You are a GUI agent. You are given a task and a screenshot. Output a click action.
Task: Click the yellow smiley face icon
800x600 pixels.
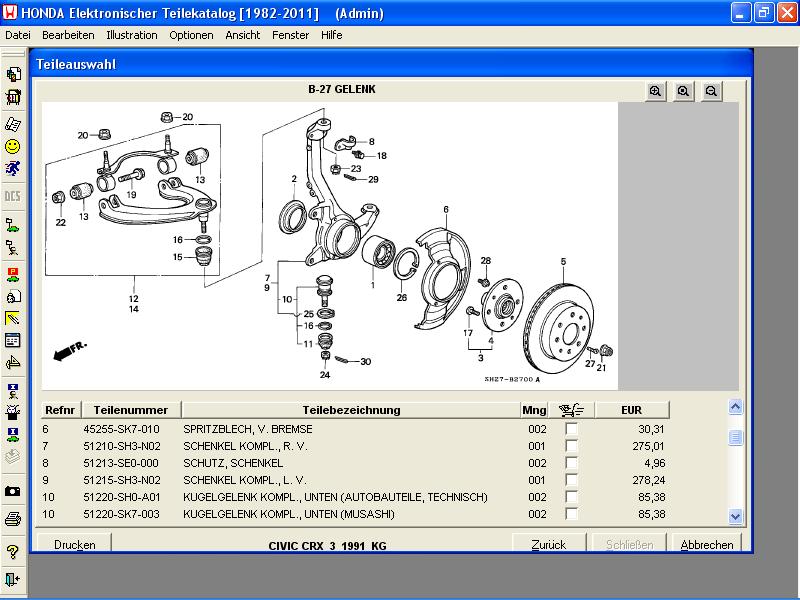[x=13, y=146]
